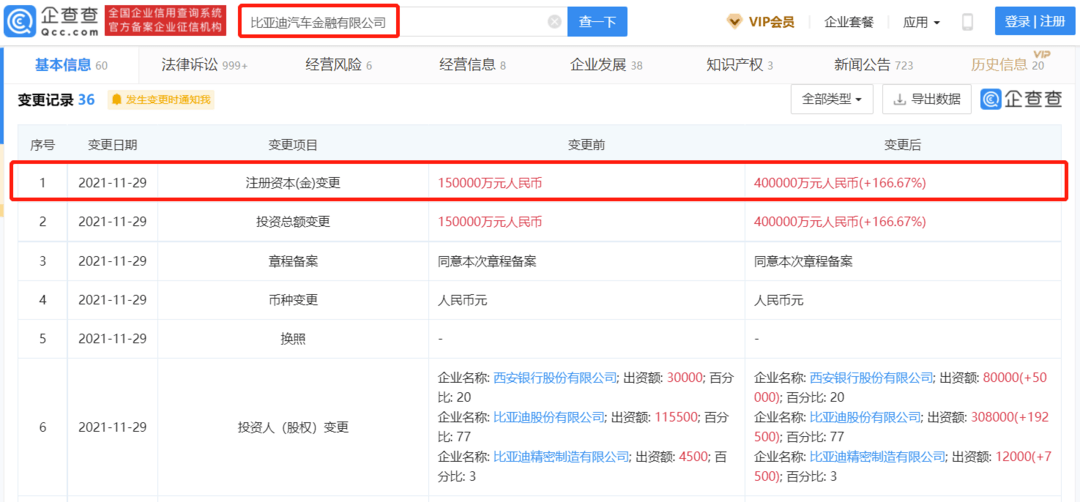Open the 全部类型 filter dropdown

pyautogui.click(x=832, y=99)
